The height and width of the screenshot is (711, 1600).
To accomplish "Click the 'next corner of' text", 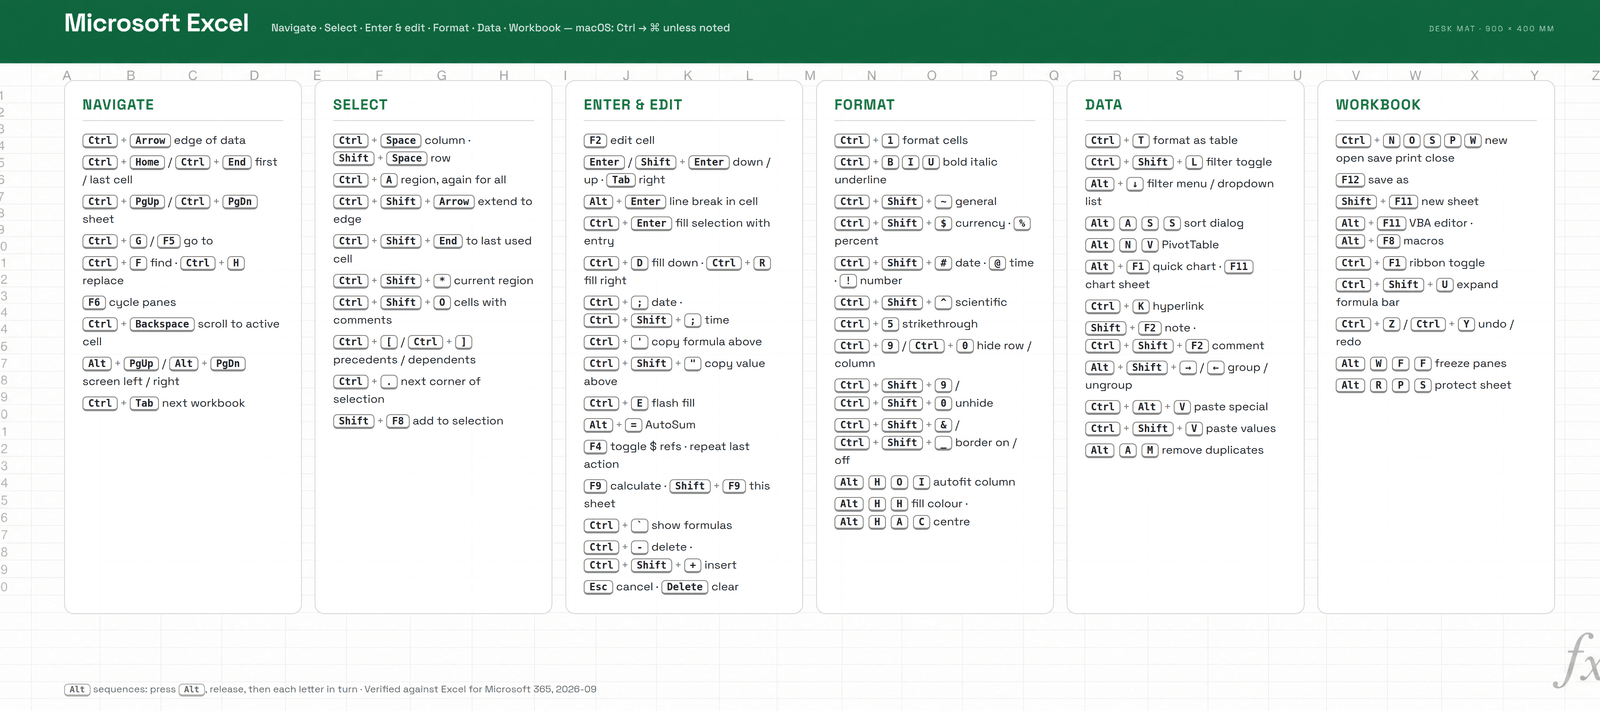I will [x=440, y=382].
